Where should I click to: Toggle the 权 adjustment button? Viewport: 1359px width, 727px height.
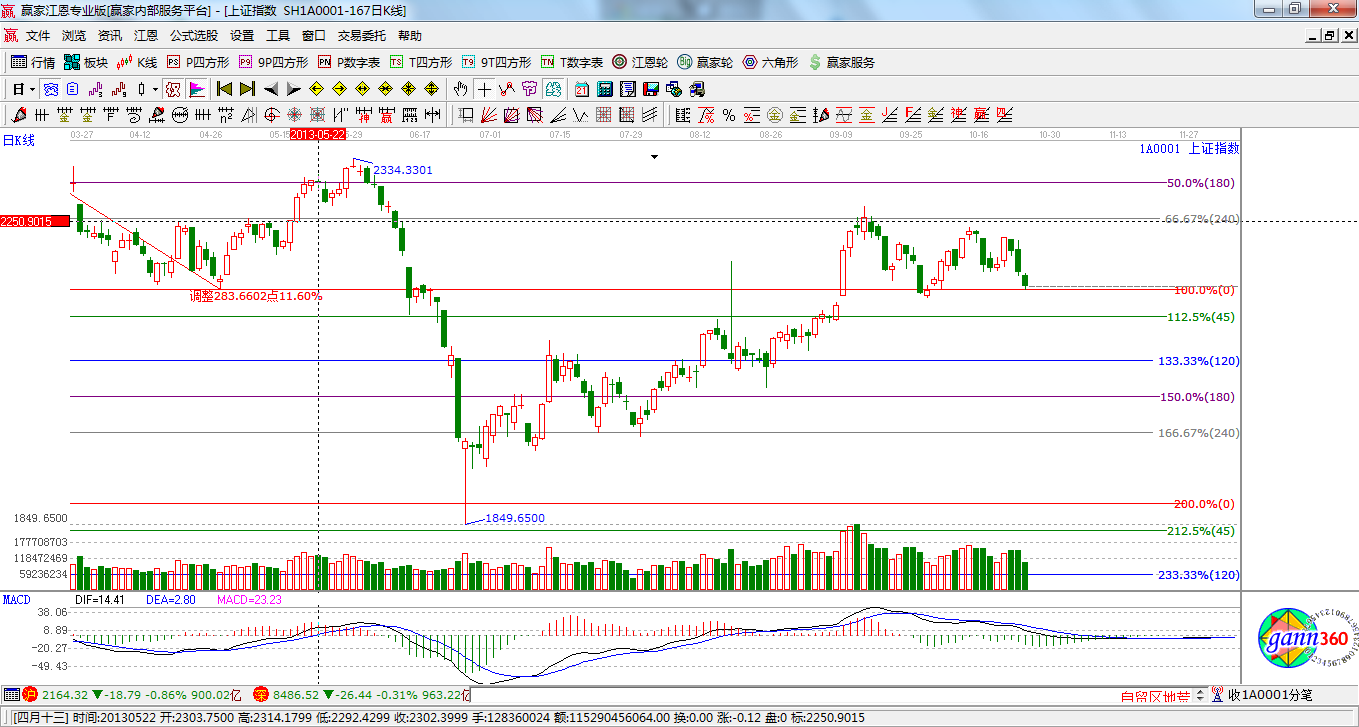coord(173,89)
